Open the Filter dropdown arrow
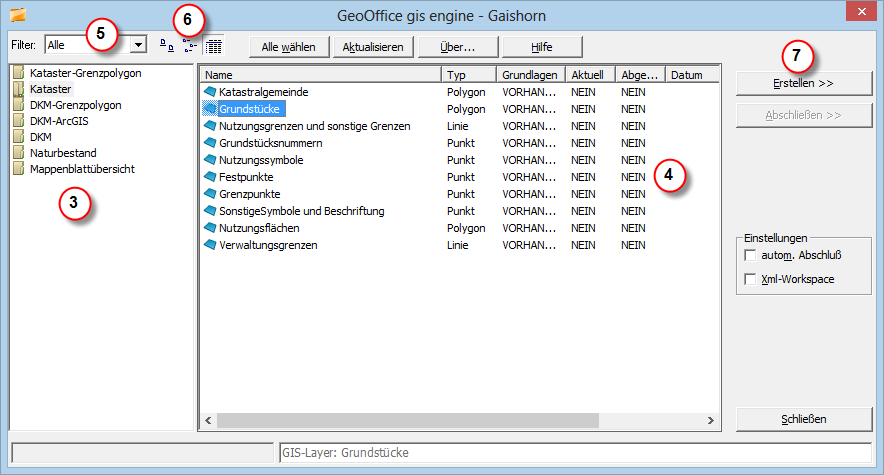This screenshot has width=884, height=475. pyautogui.click(x=138, y=45)
